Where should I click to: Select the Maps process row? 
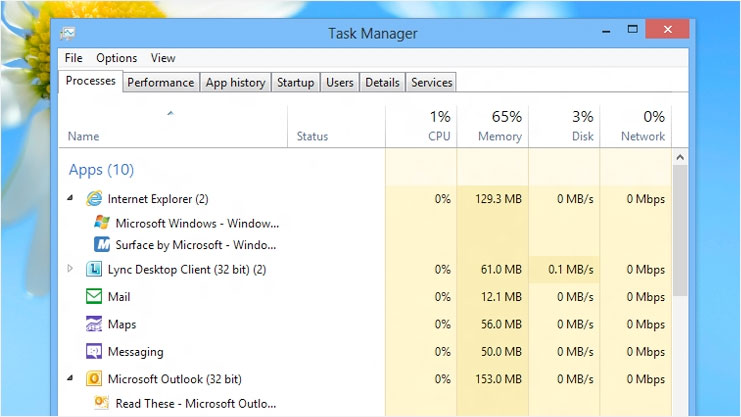click(365, 324)
